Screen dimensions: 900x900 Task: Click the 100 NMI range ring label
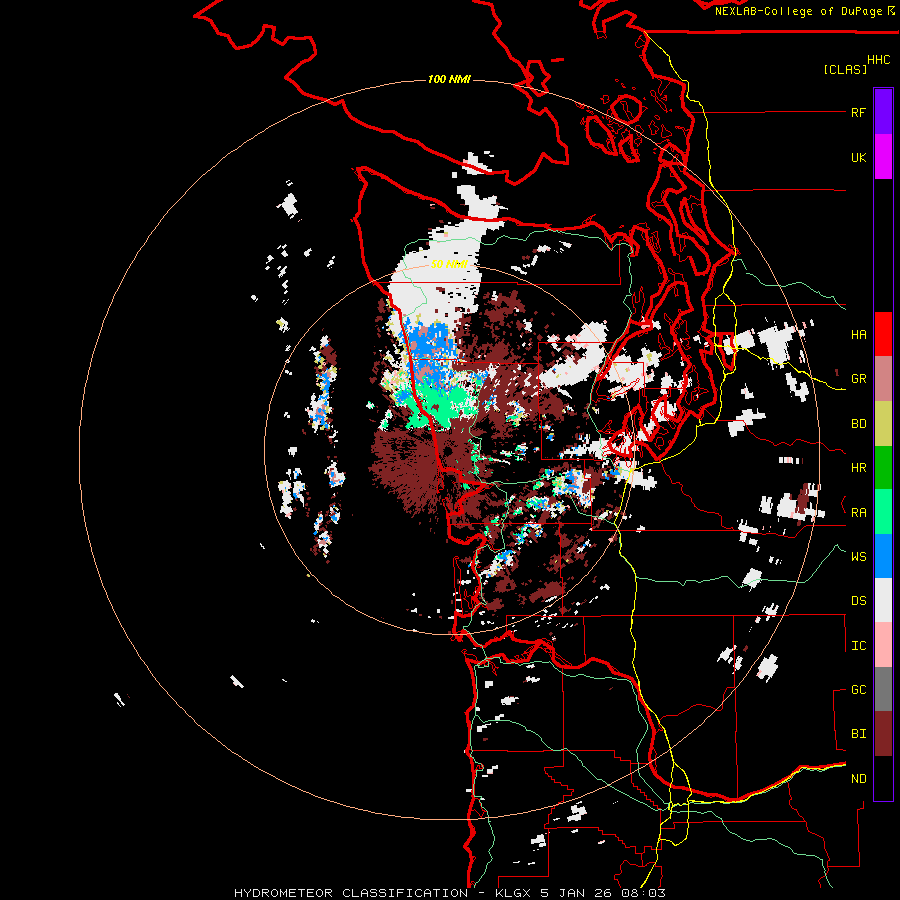449,79
